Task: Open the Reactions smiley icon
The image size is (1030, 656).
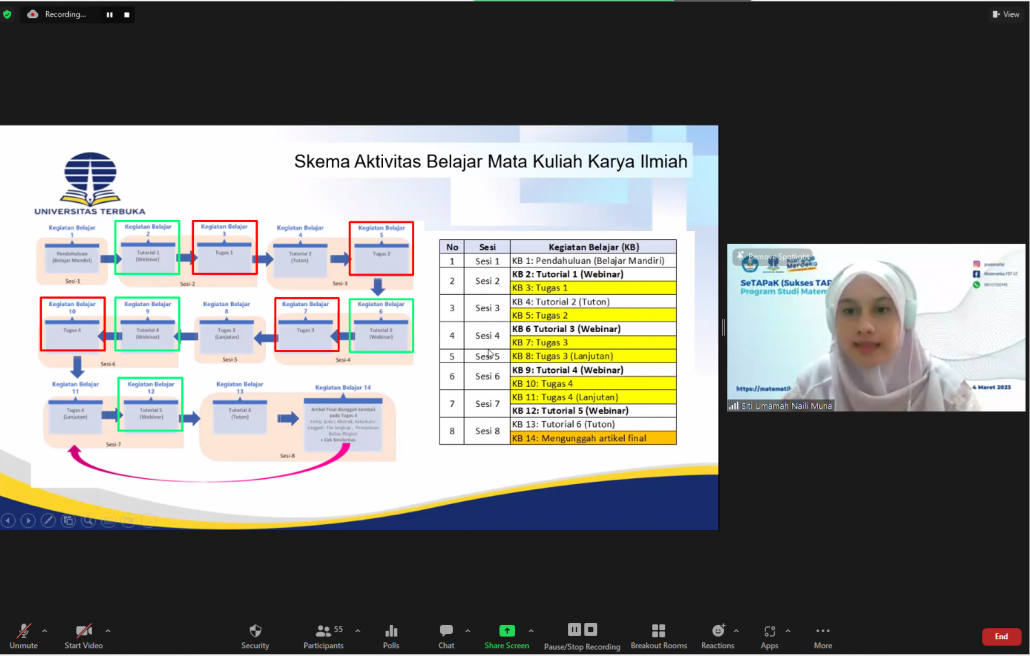Action: coord(717,631)
